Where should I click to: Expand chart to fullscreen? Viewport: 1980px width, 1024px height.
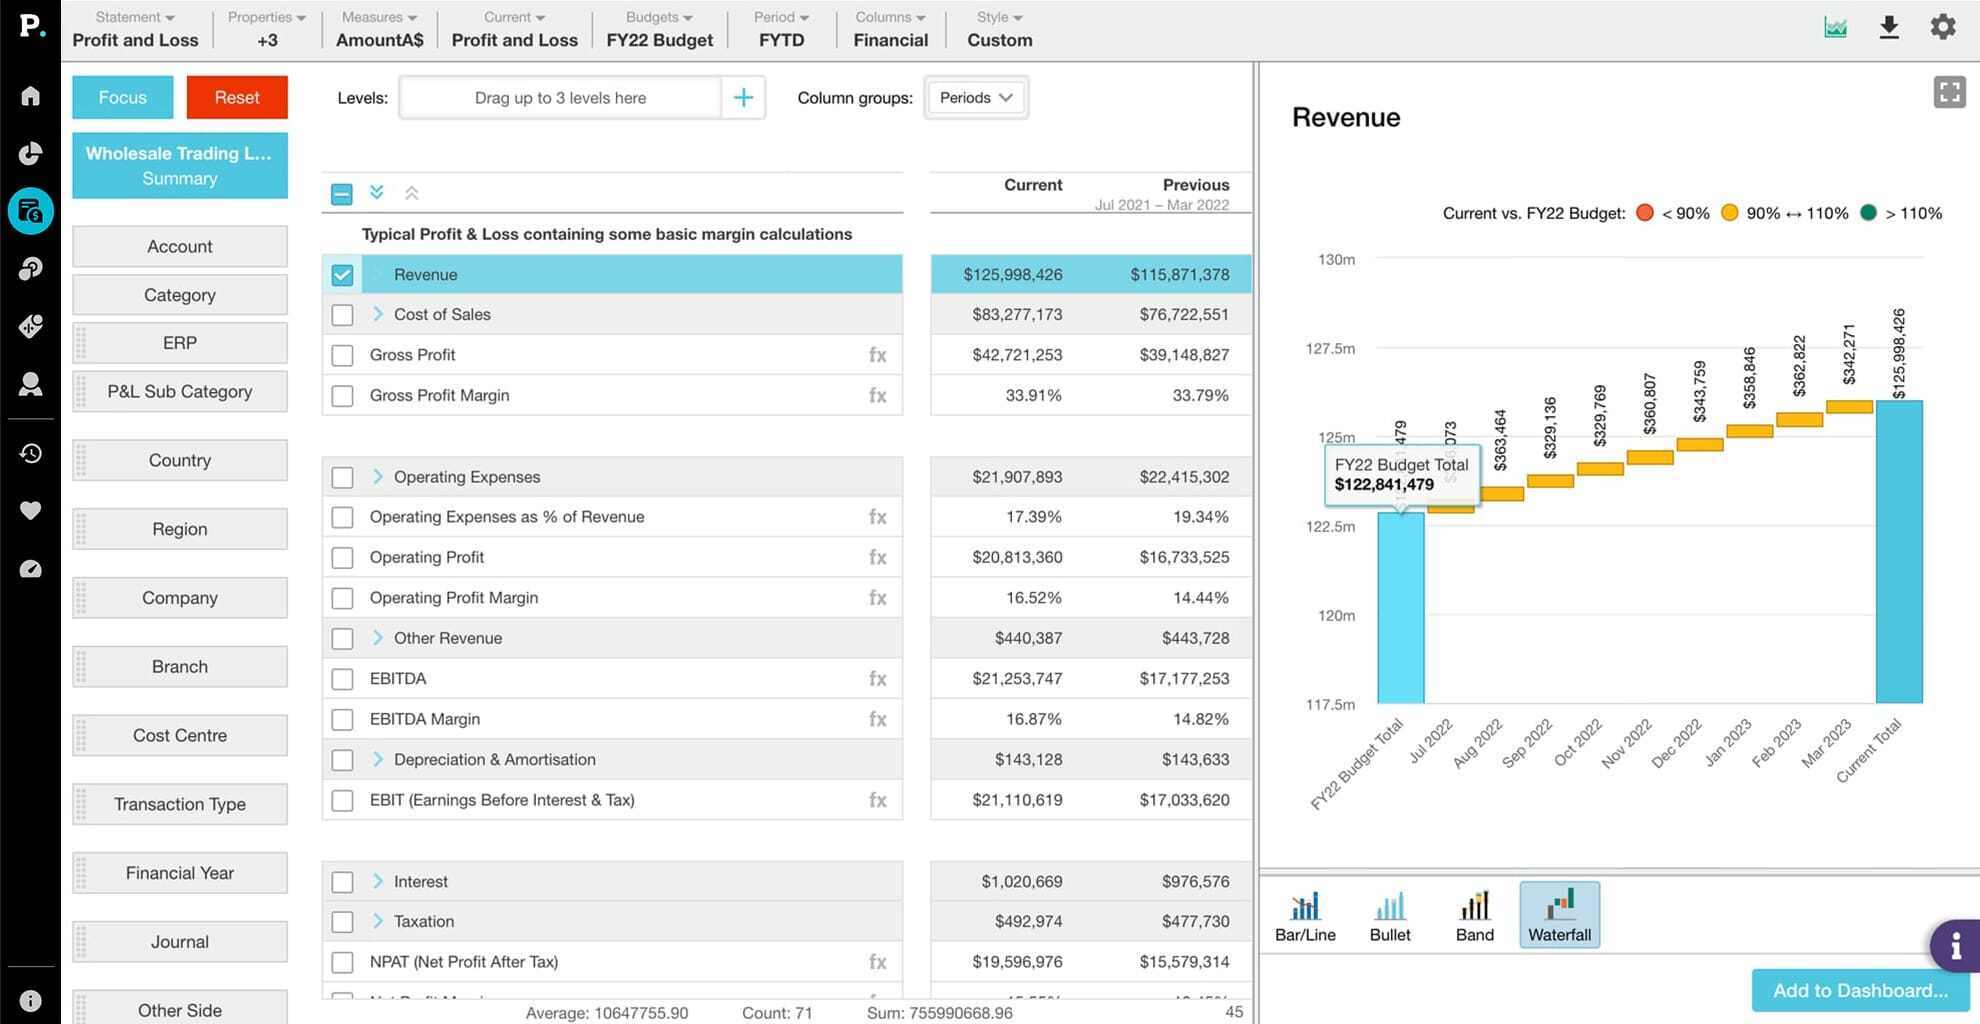click(x=1949, y=92)
